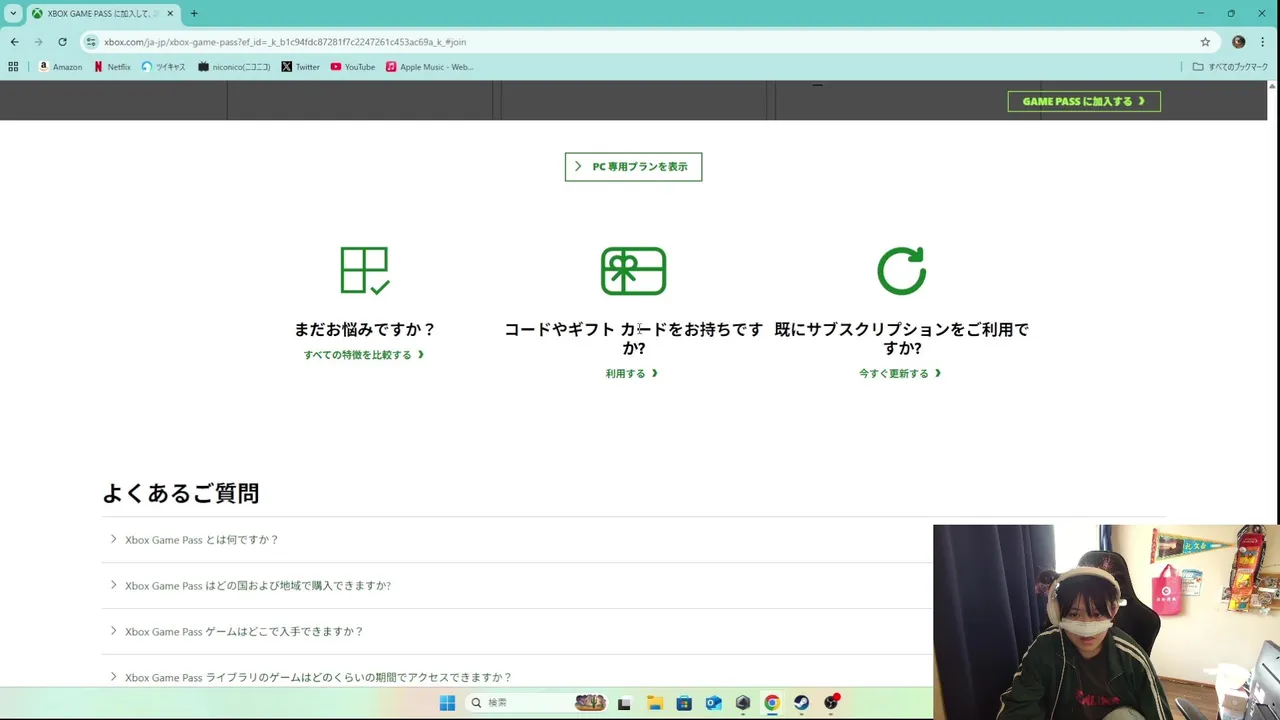Follow the 今すぐ更新する link
Viewport: 1280px width, 720px height.
click(900, 374)
